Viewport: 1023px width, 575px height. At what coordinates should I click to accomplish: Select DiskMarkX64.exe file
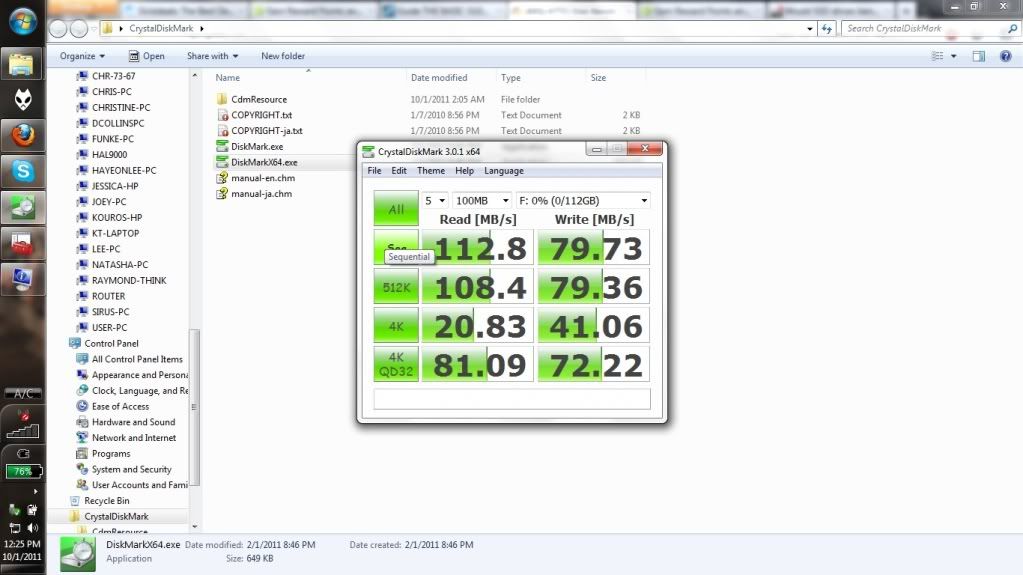pos(264,162)
